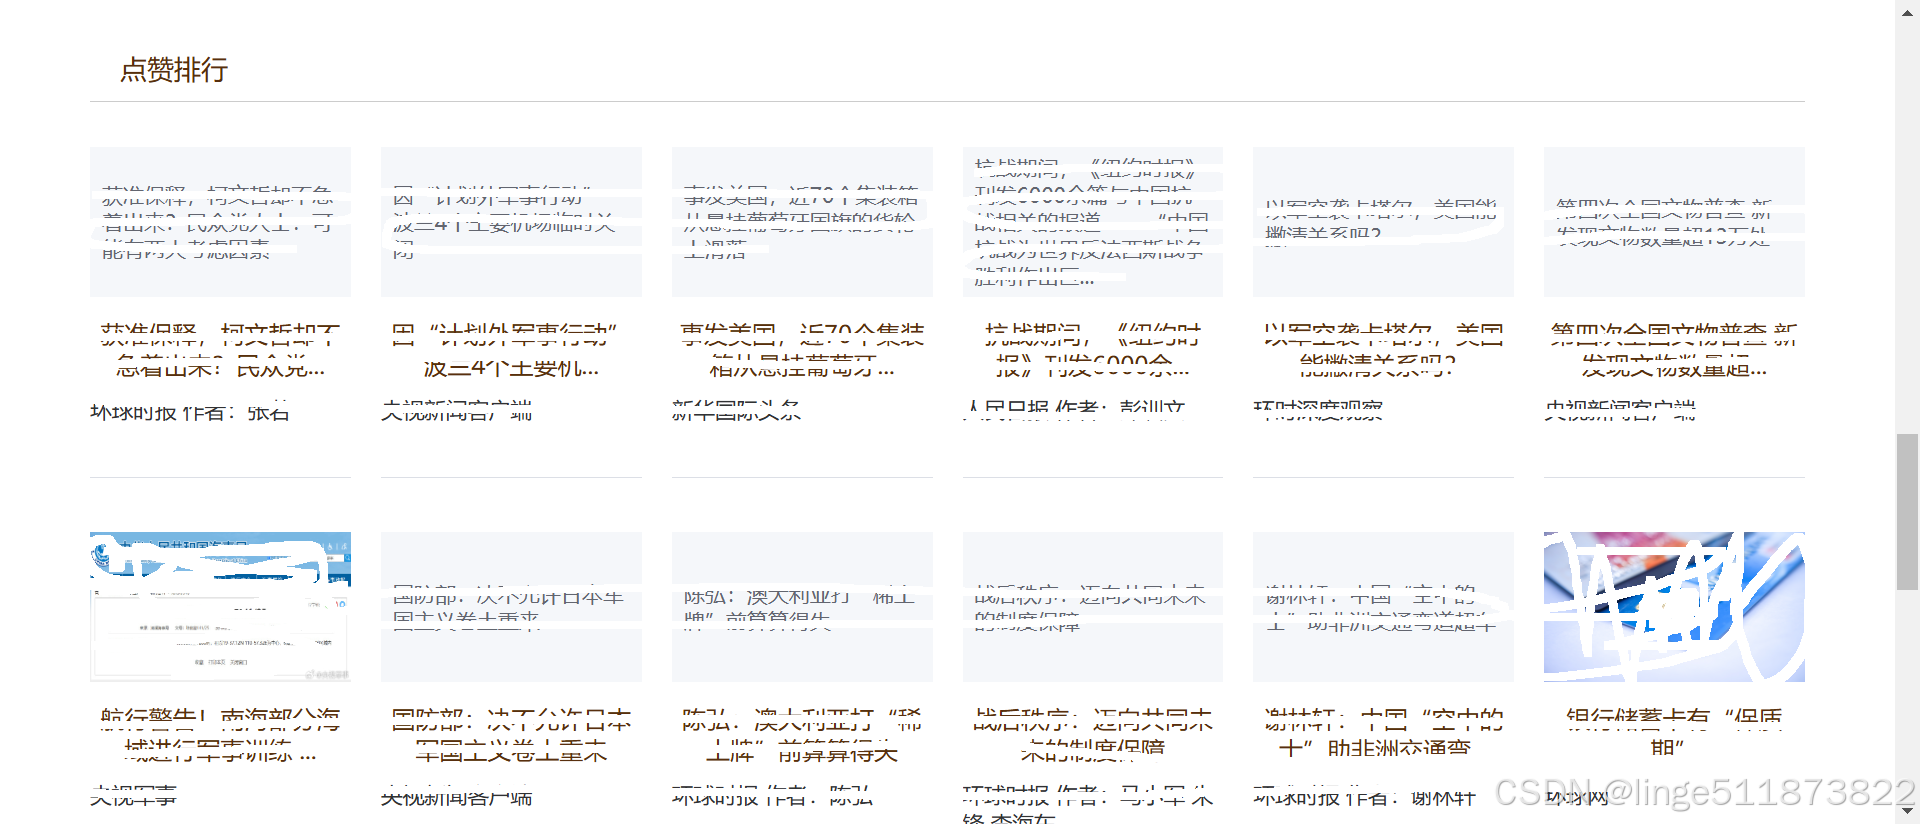
Task: Open thumbnail of the 纽约时报 wartime article
Action: tap(1093, 222)
